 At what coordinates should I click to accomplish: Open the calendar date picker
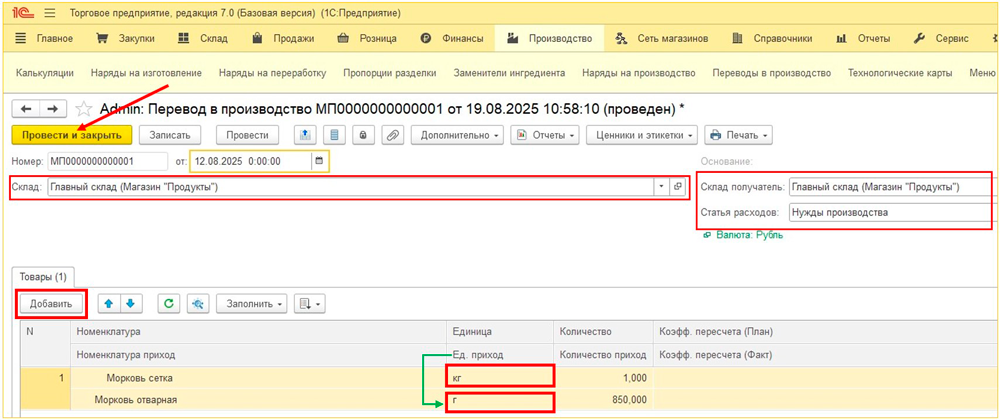[319, 161]
